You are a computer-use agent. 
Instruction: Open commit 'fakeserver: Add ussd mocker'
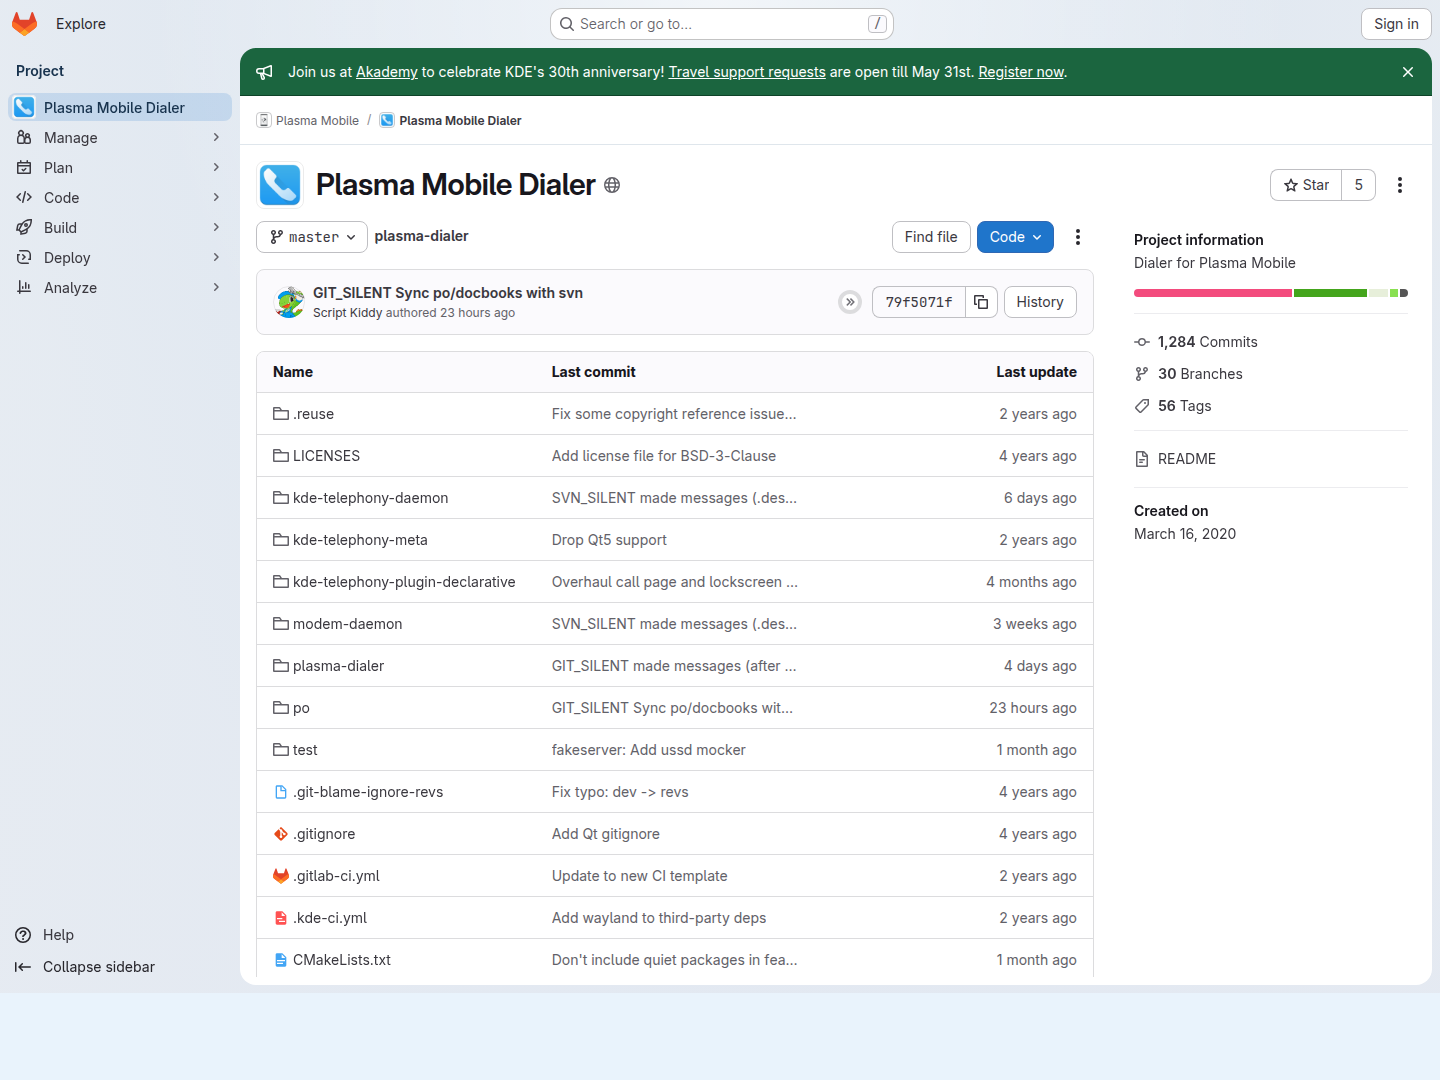click(649, 750)
